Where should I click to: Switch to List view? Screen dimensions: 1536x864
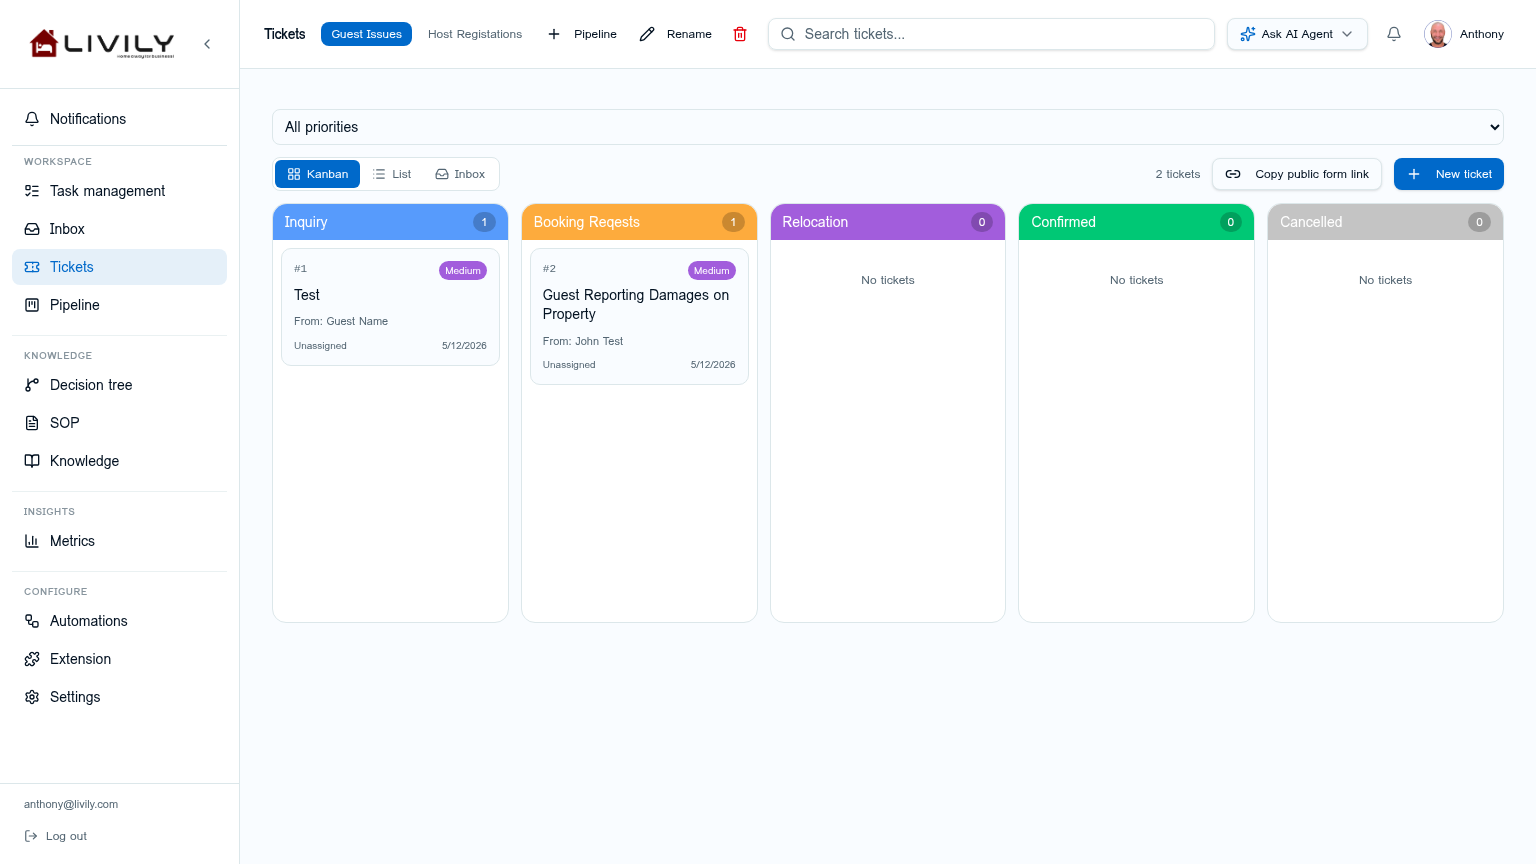pyautogui.click(x=392, y=174)
